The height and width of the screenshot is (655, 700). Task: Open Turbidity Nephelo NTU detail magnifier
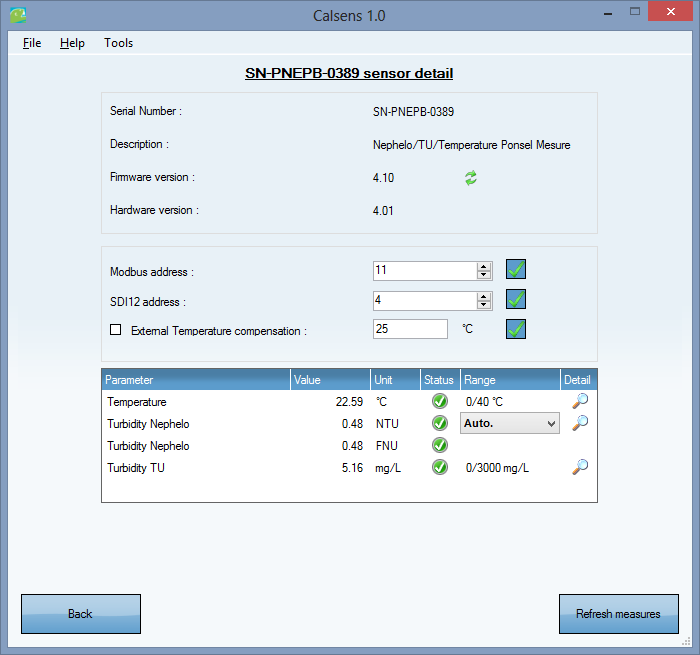[580, 423]
